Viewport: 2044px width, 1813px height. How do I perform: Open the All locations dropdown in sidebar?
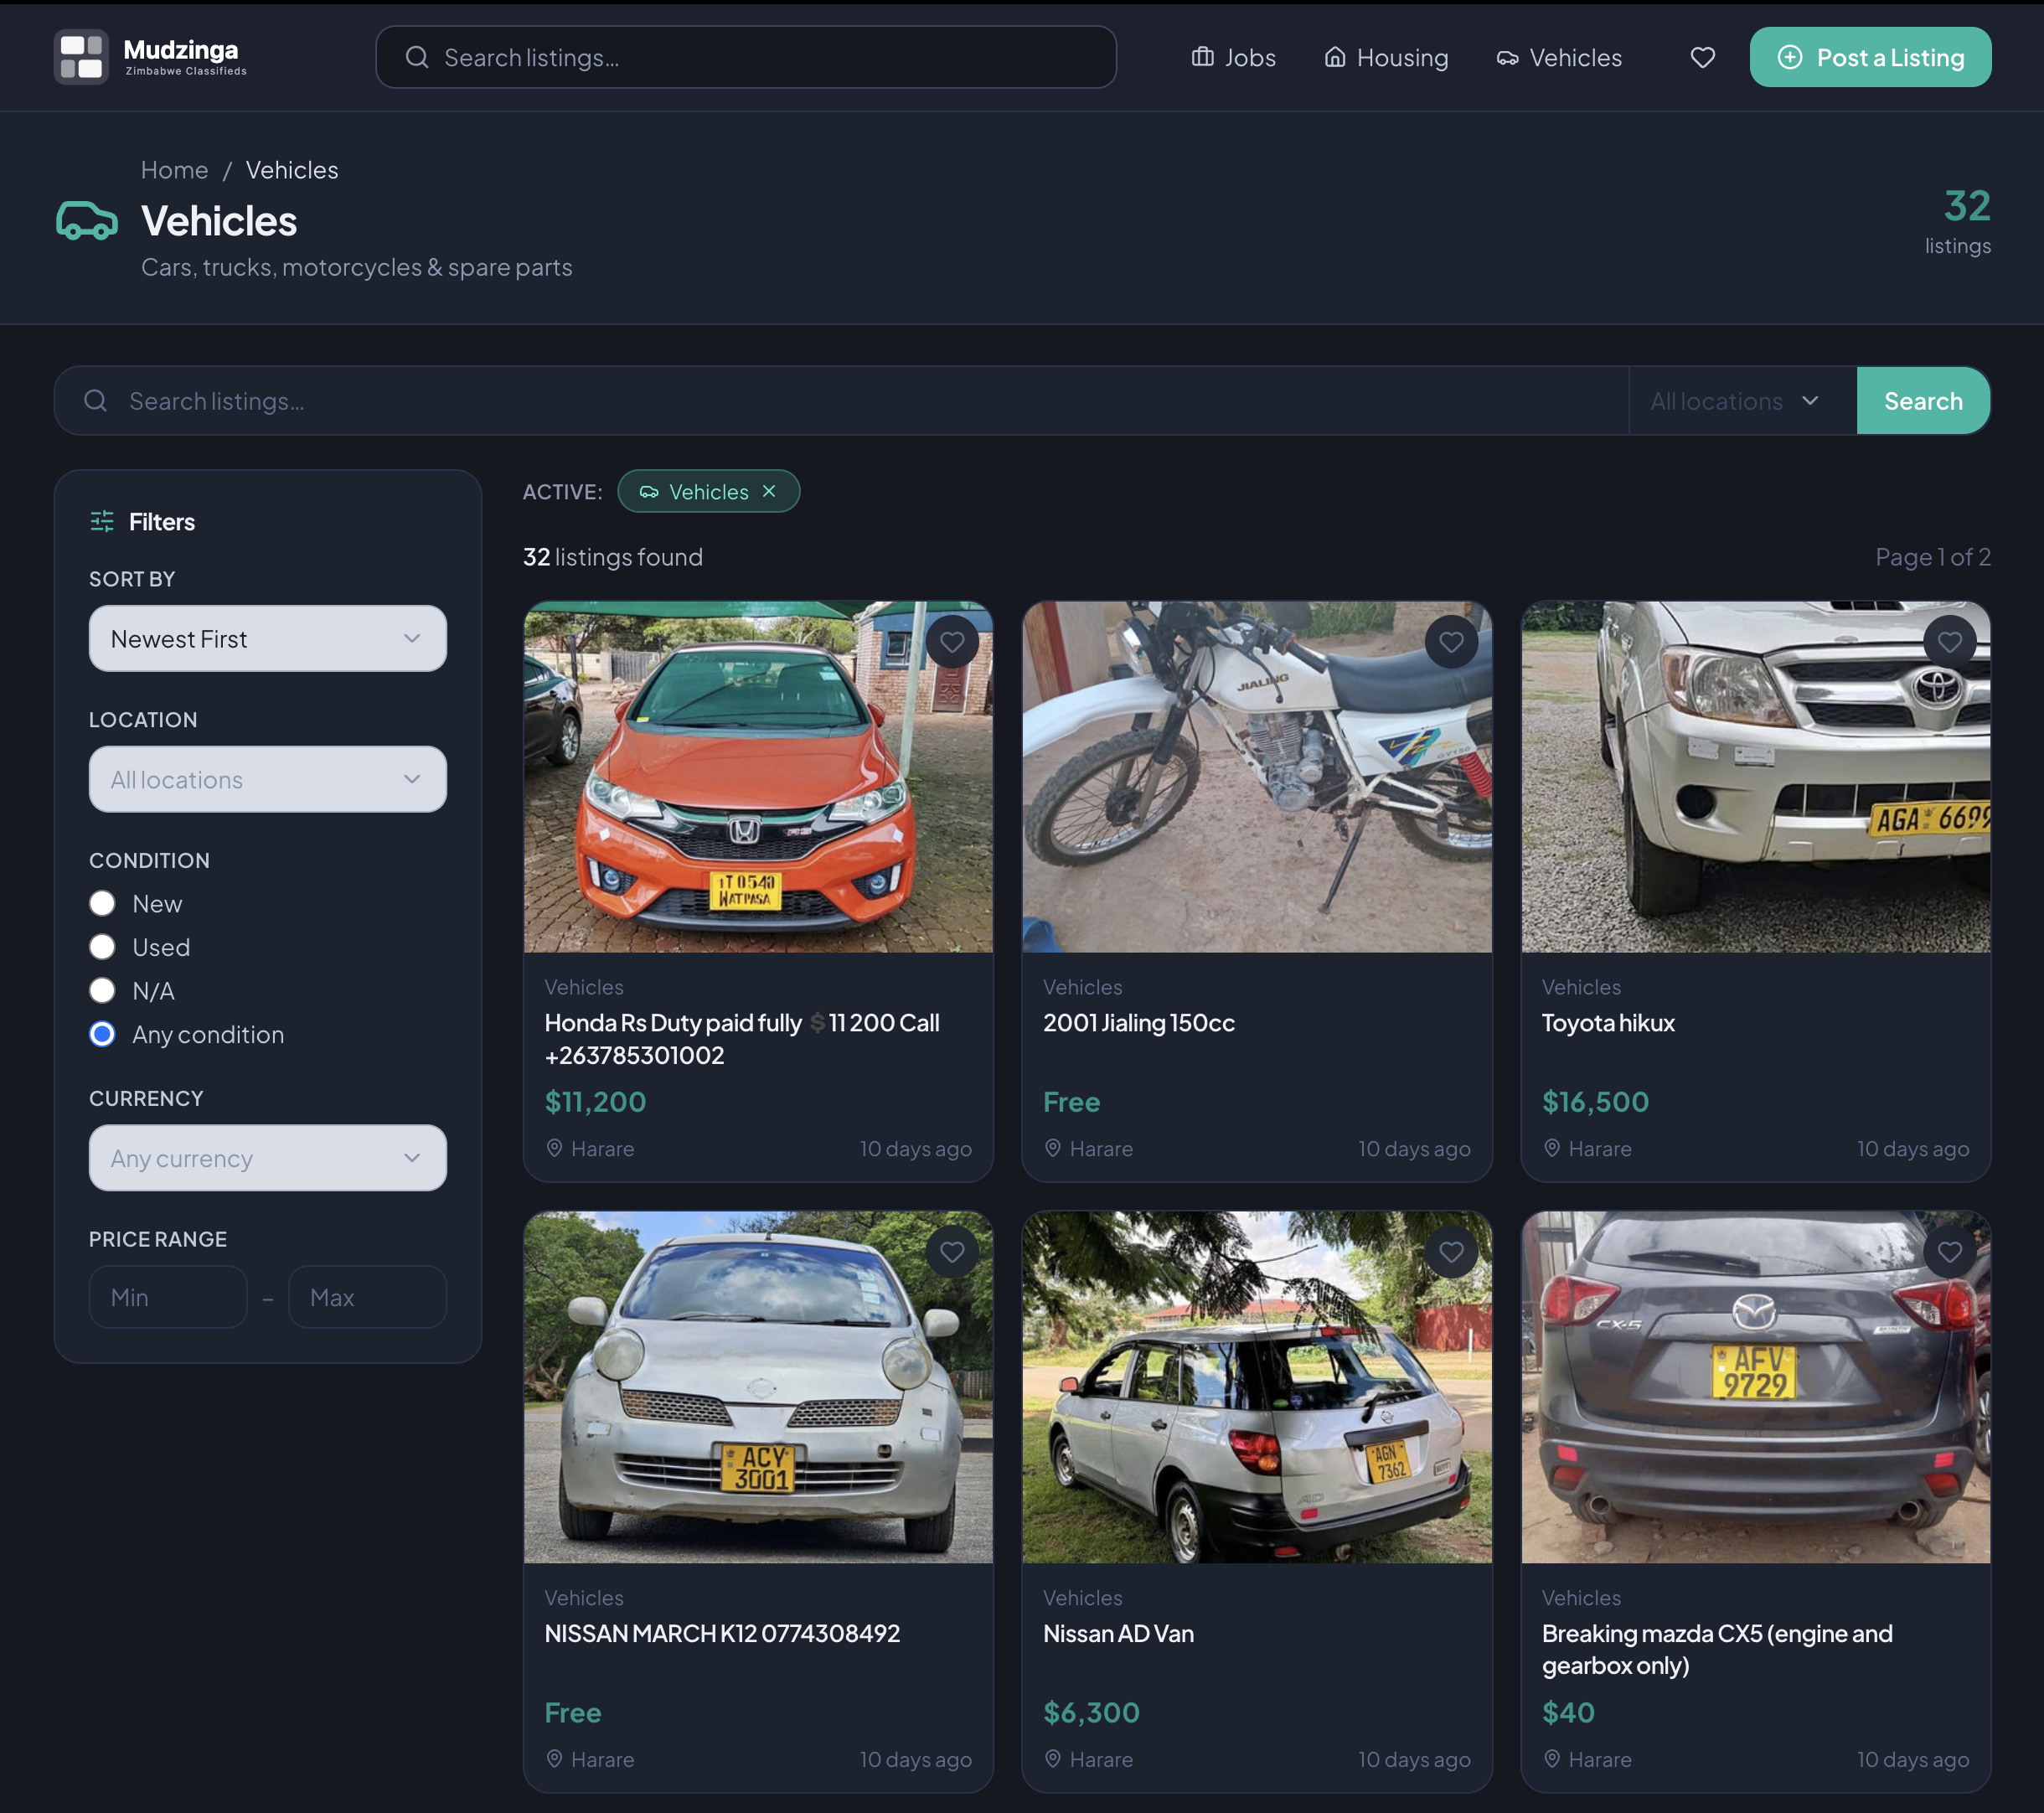(267, 779)
